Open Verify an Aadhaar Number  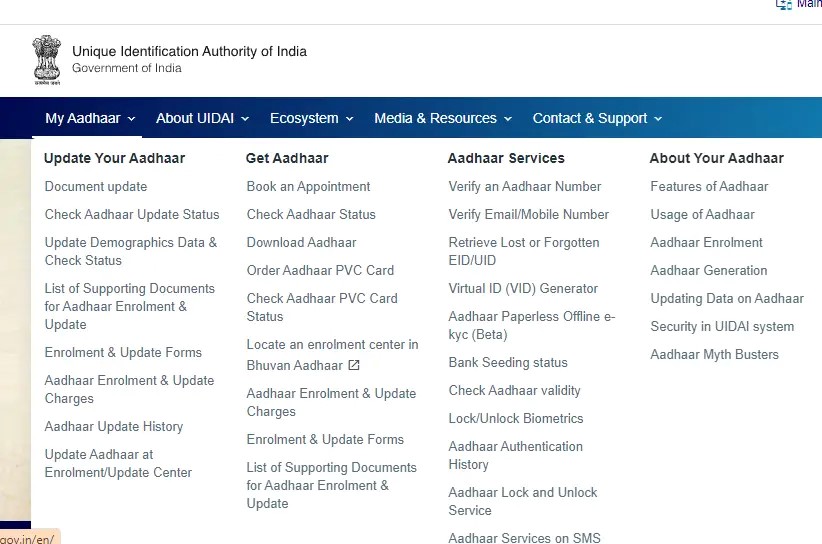point(525,187)
